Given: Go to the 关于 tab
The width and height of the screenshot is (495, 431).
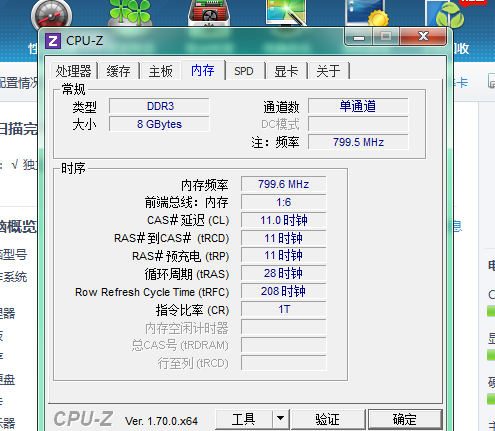Looking at the screenshot, I should (x=329, y=71).
